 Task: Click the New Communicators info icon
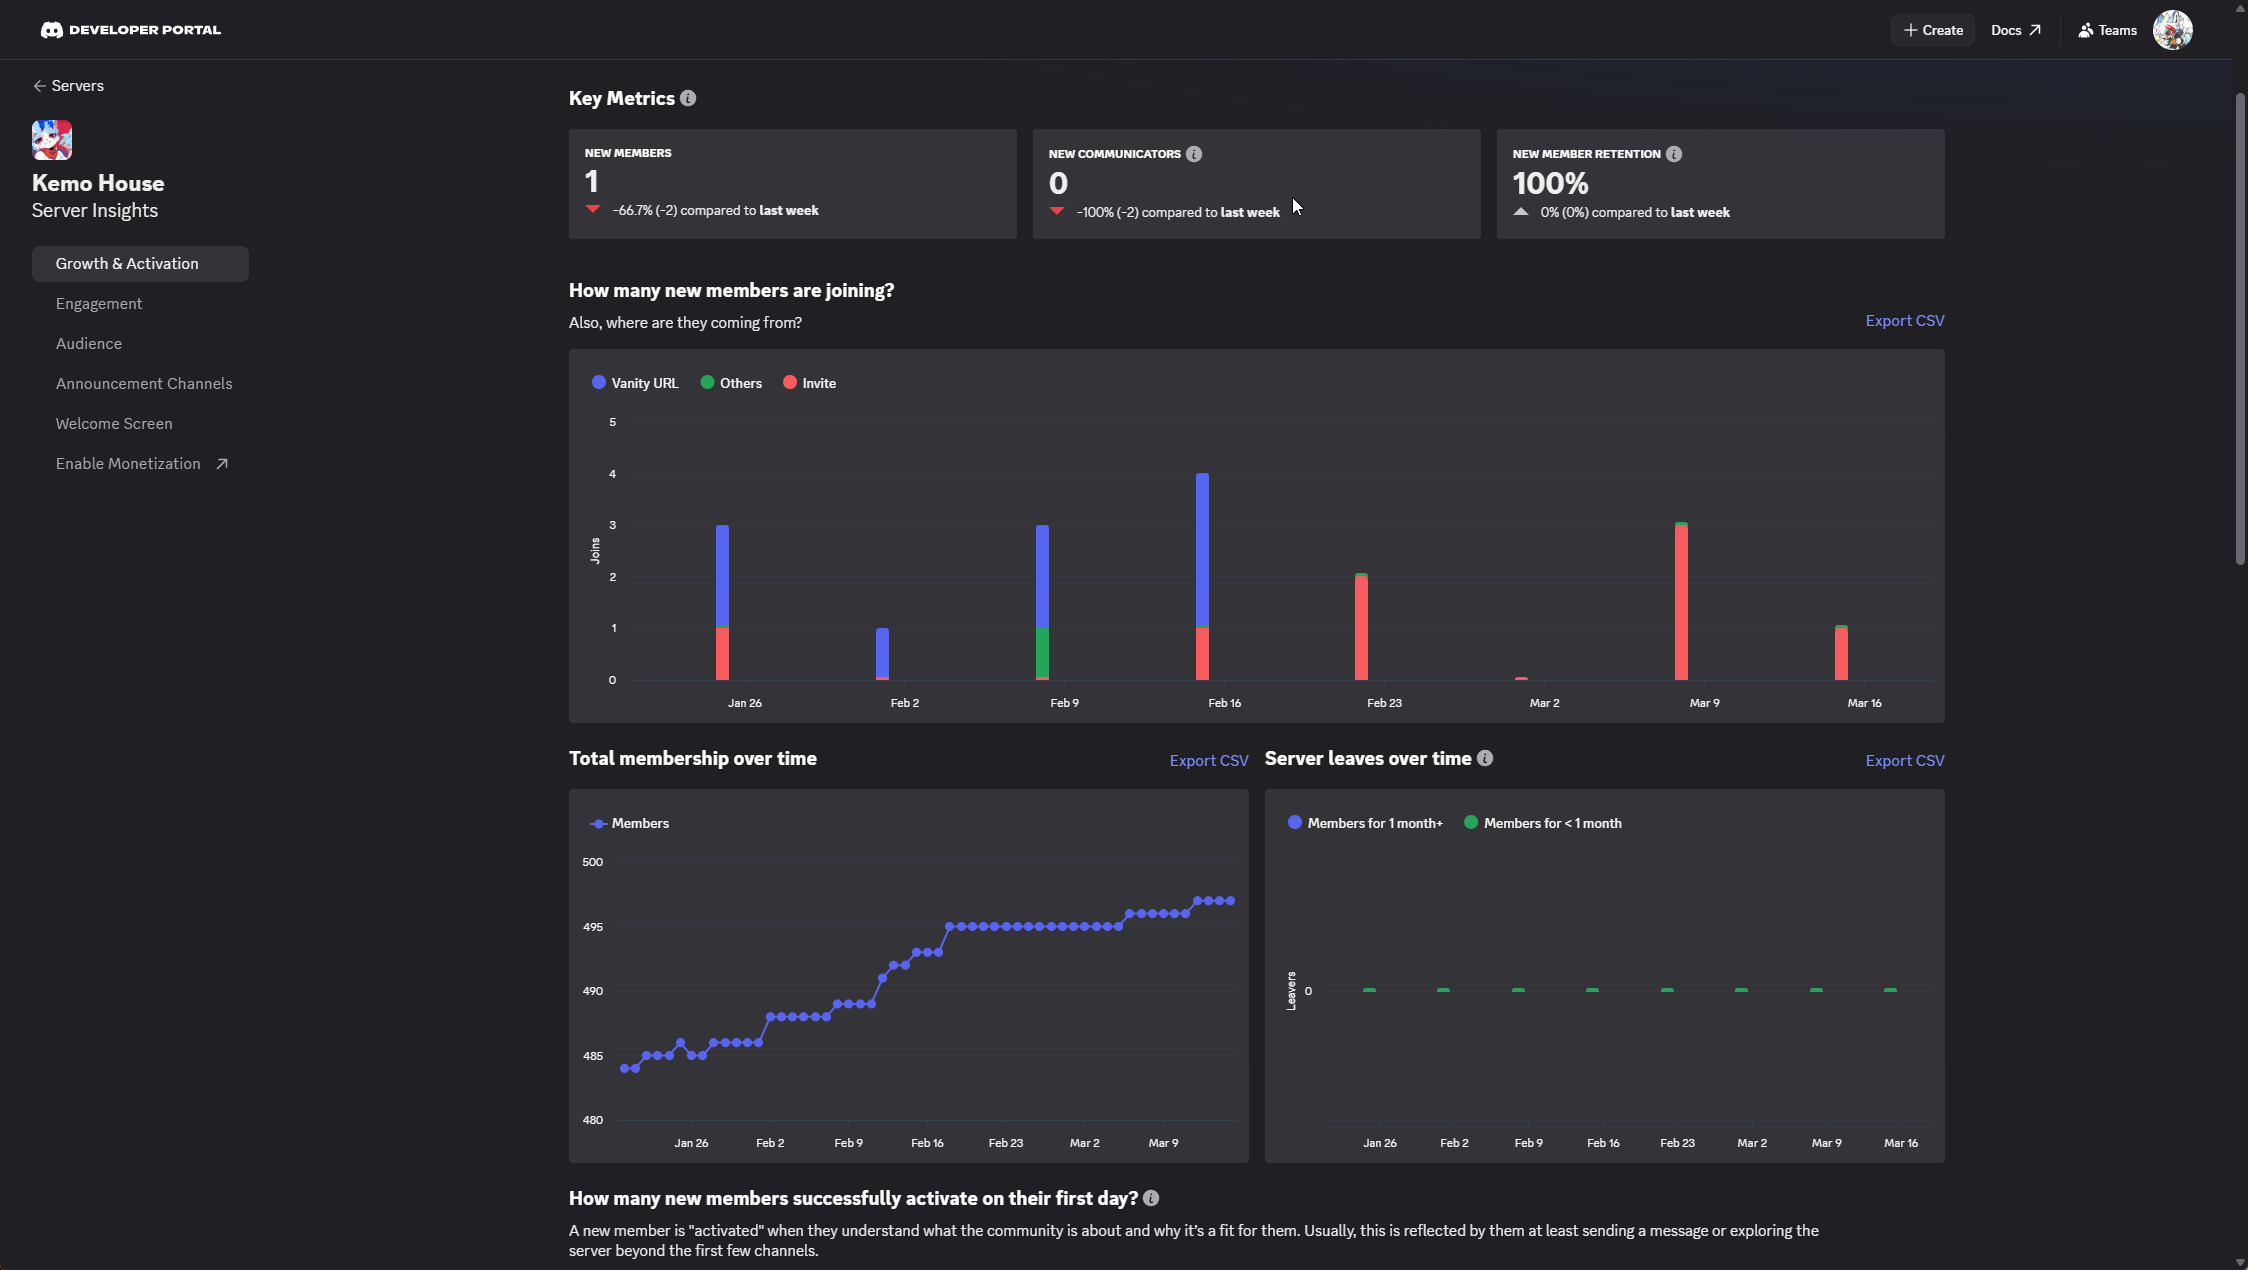(1194, 154)
